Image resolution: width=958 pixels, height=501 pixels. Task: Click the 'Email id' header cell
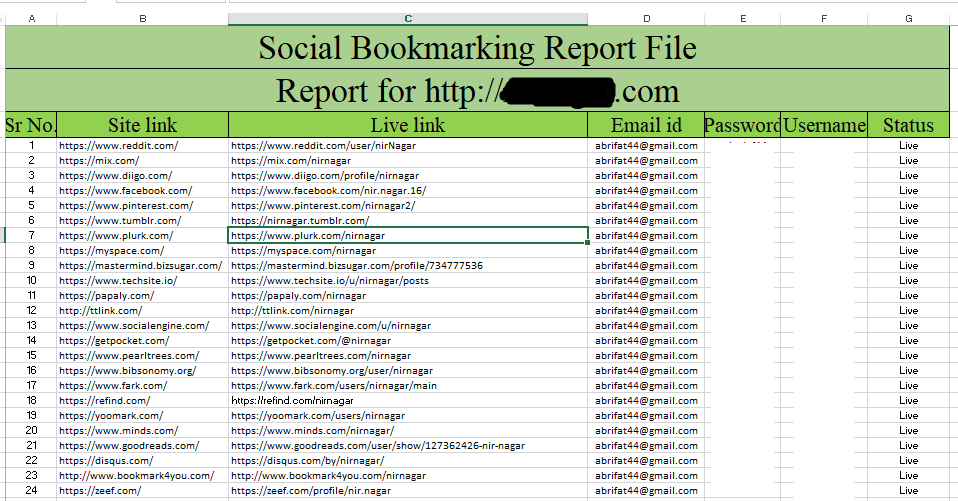coord(646,125)
